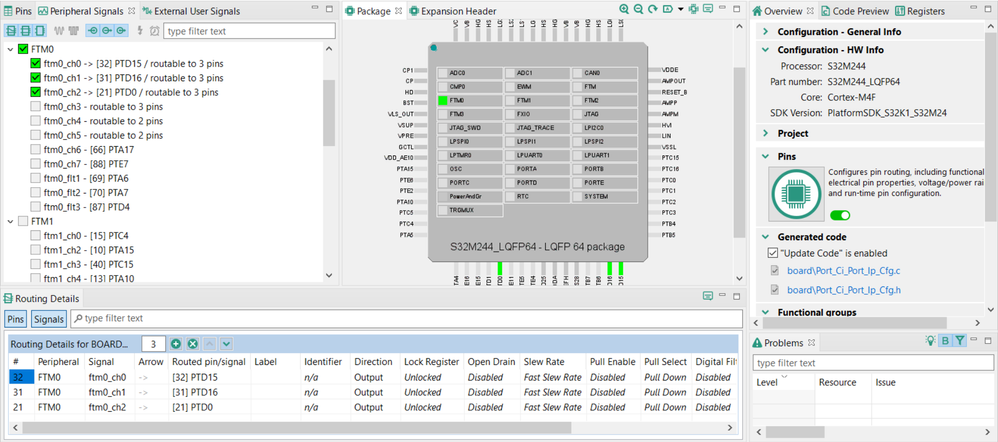This screenshot has width=998, height=442.
Task: Open the Code Preview tab
Action: pyautogui.click(x=856, y=11)
